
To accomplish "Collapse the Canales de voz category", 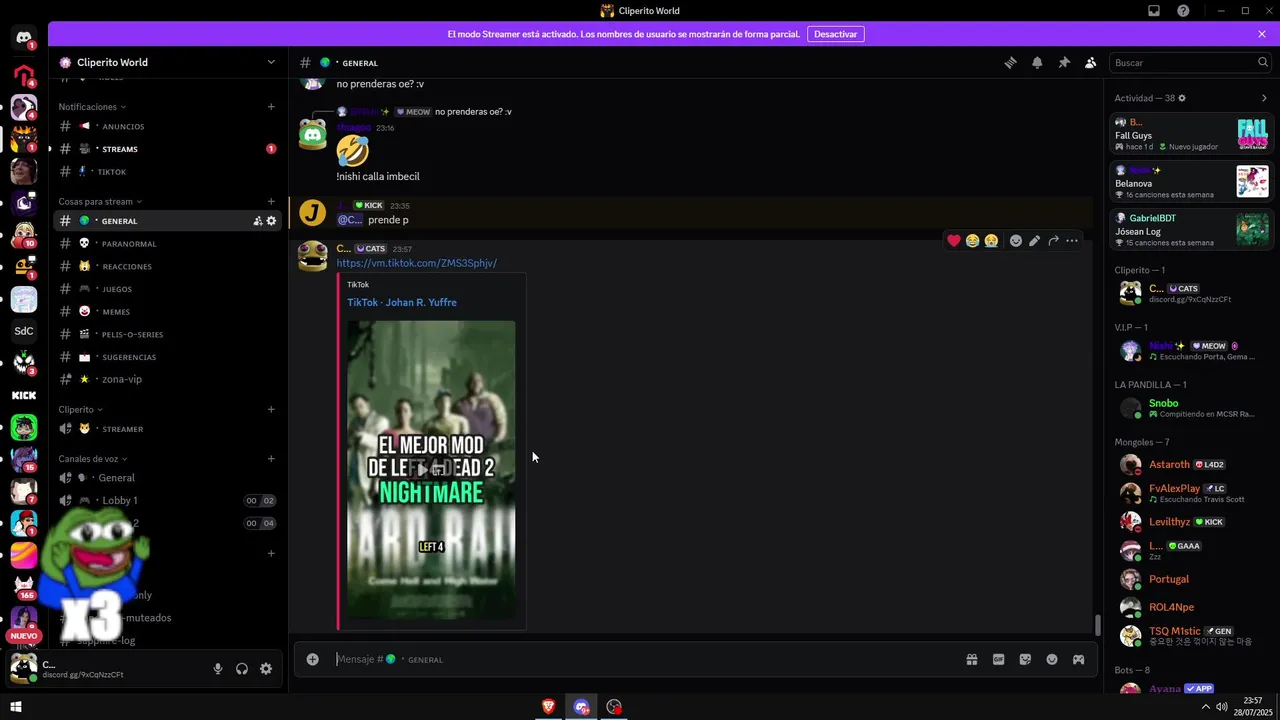I will pos(93,458).
